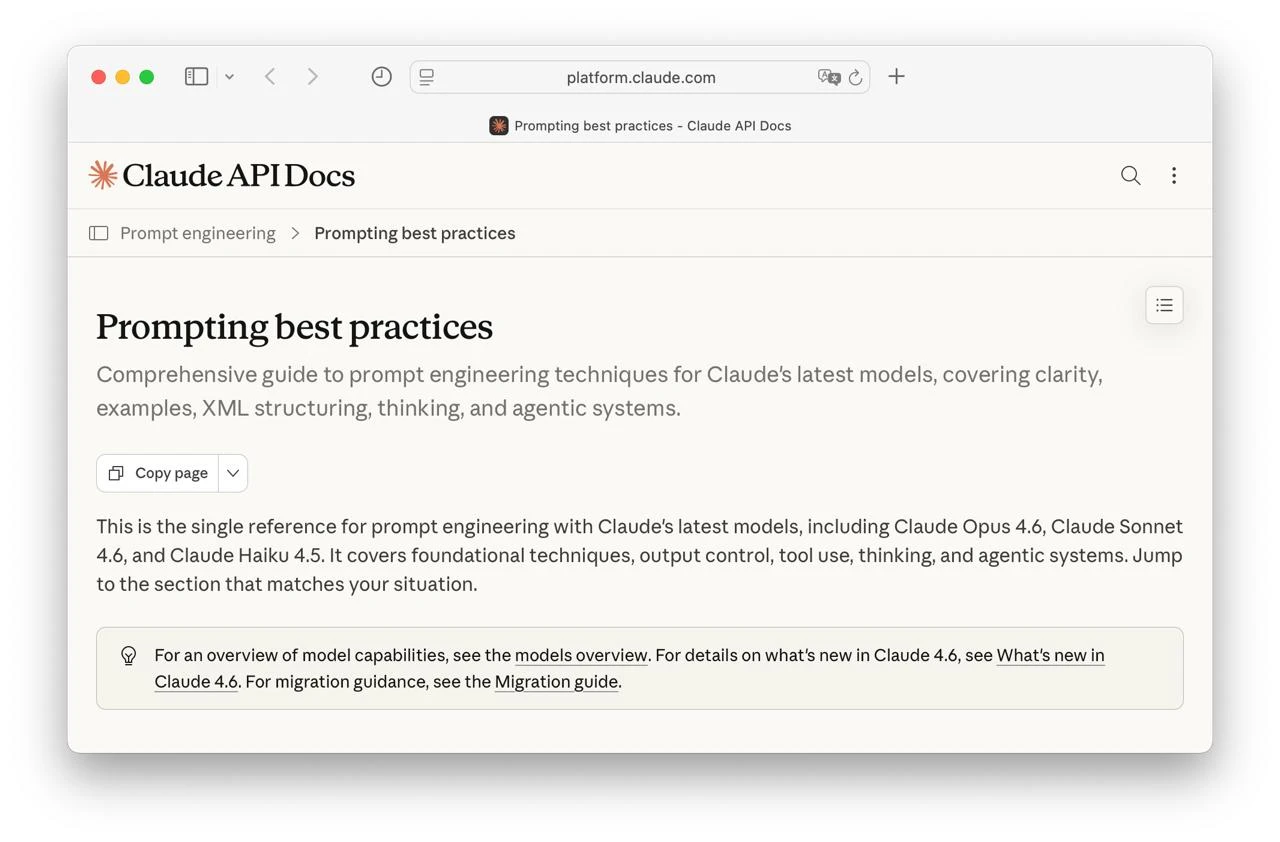Go forward with the Safari forward arrow
1280x842 pixels.
pyautogui.click(x=313, y=77)
